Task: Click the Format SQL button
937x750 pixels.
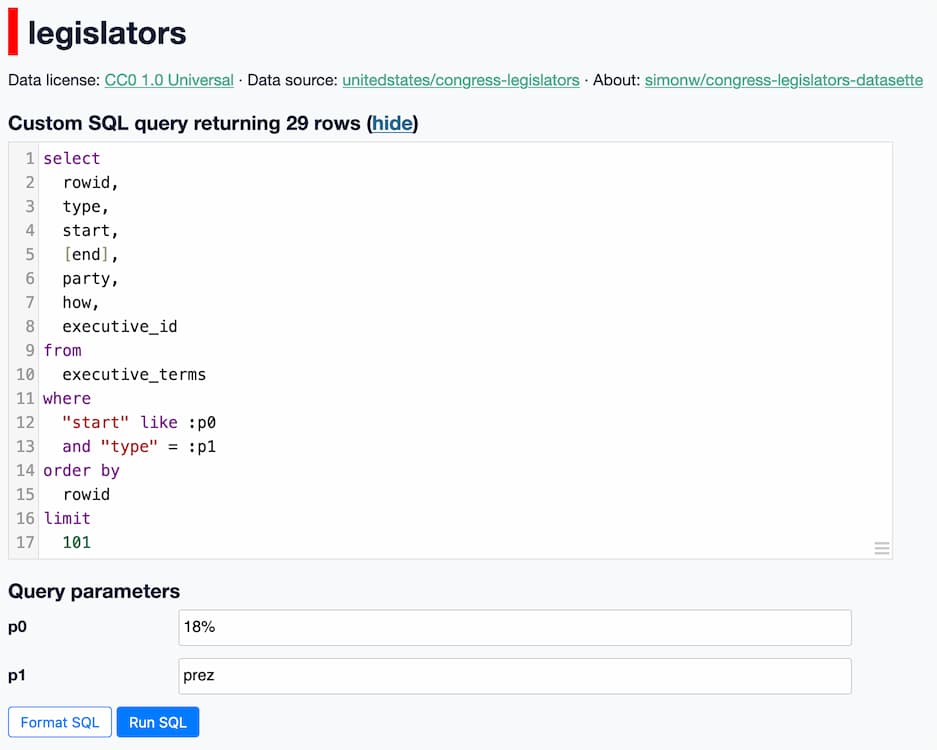Action: point(60,722)
